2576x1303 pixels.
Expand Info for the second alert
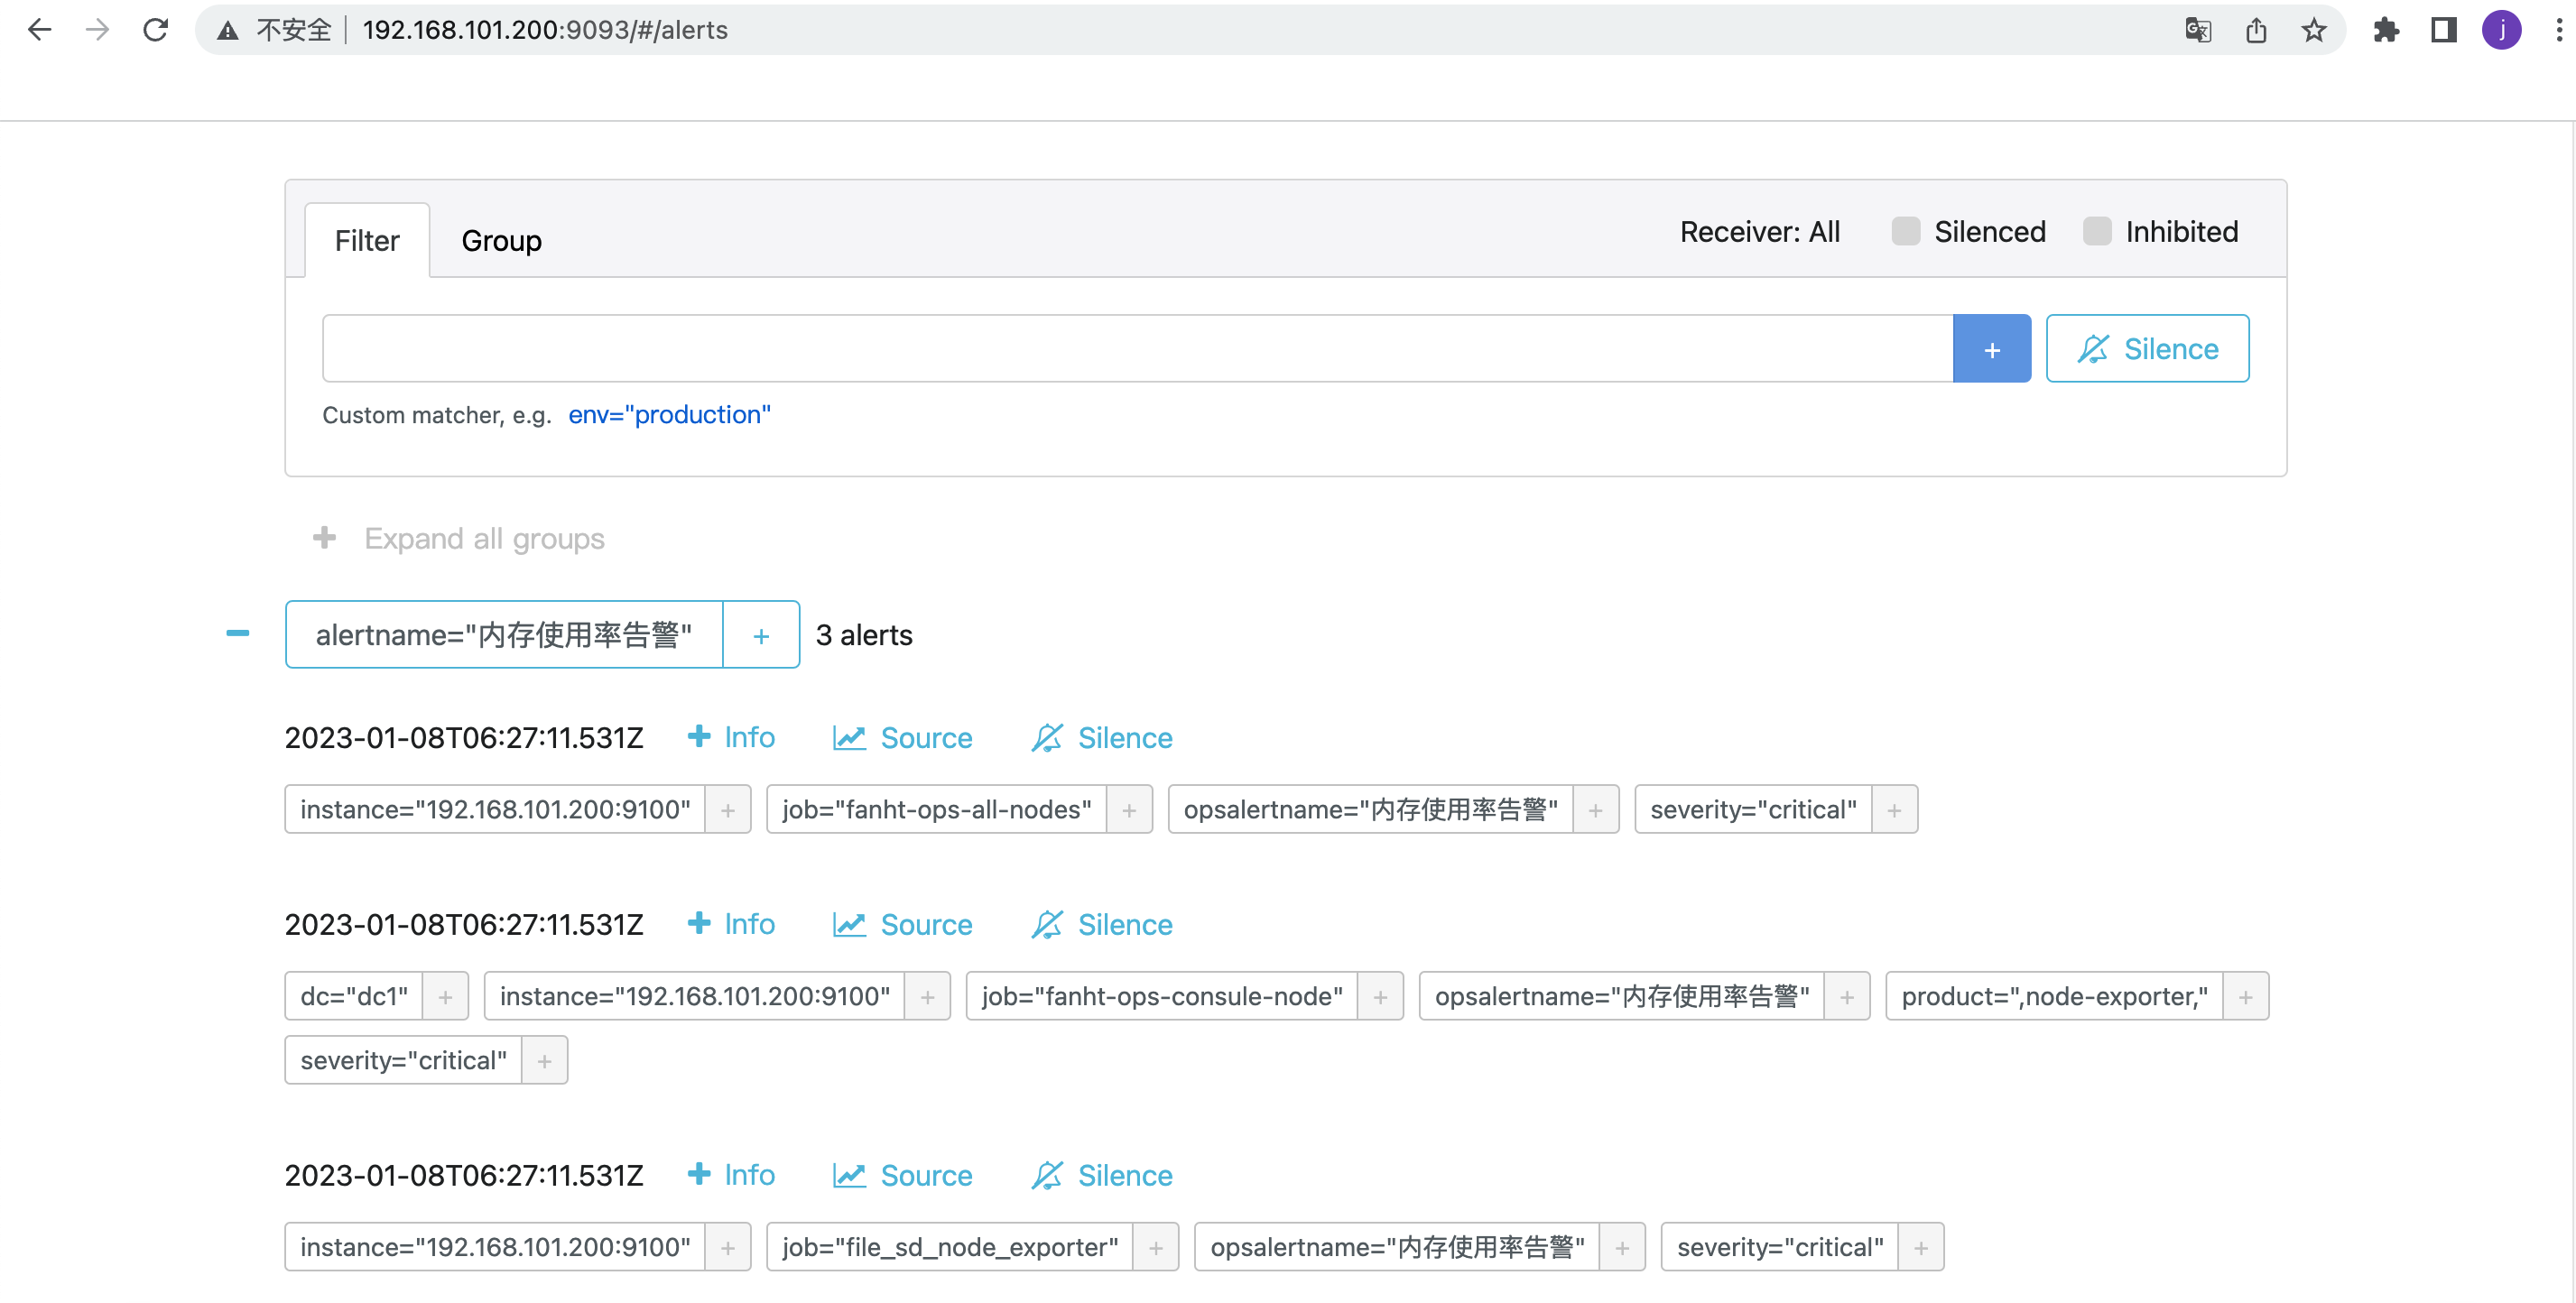pyautogui.click(x=731, y=924)
